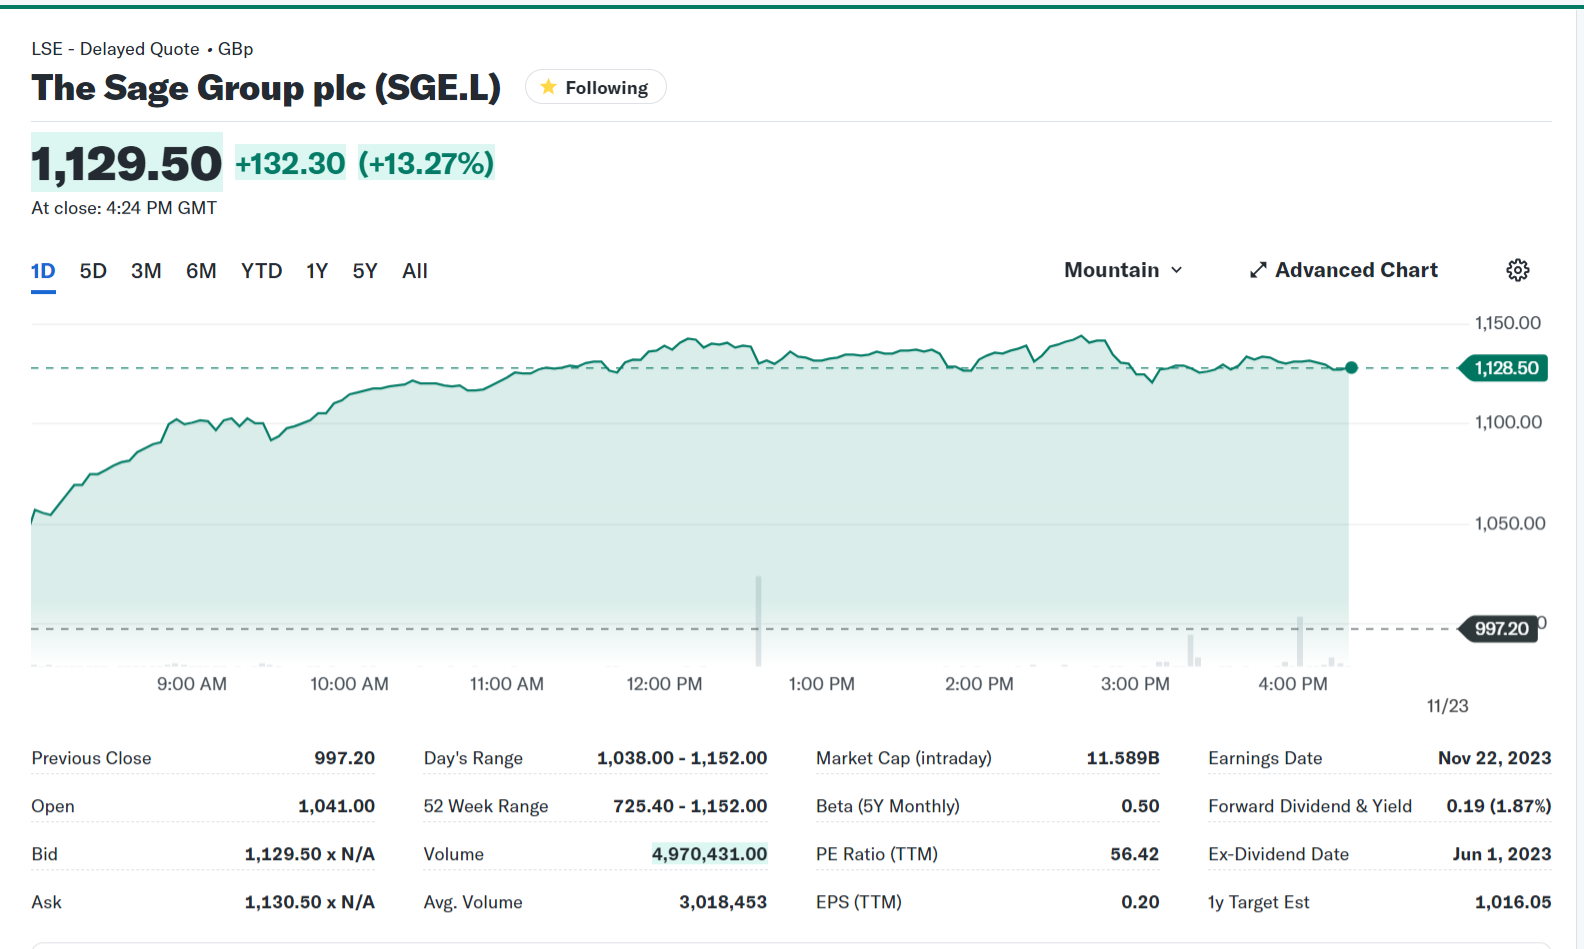Click the LSE - Delayed Quote label
The height and width of the screenshot is (949, 1584).
(x=115, y=49)
